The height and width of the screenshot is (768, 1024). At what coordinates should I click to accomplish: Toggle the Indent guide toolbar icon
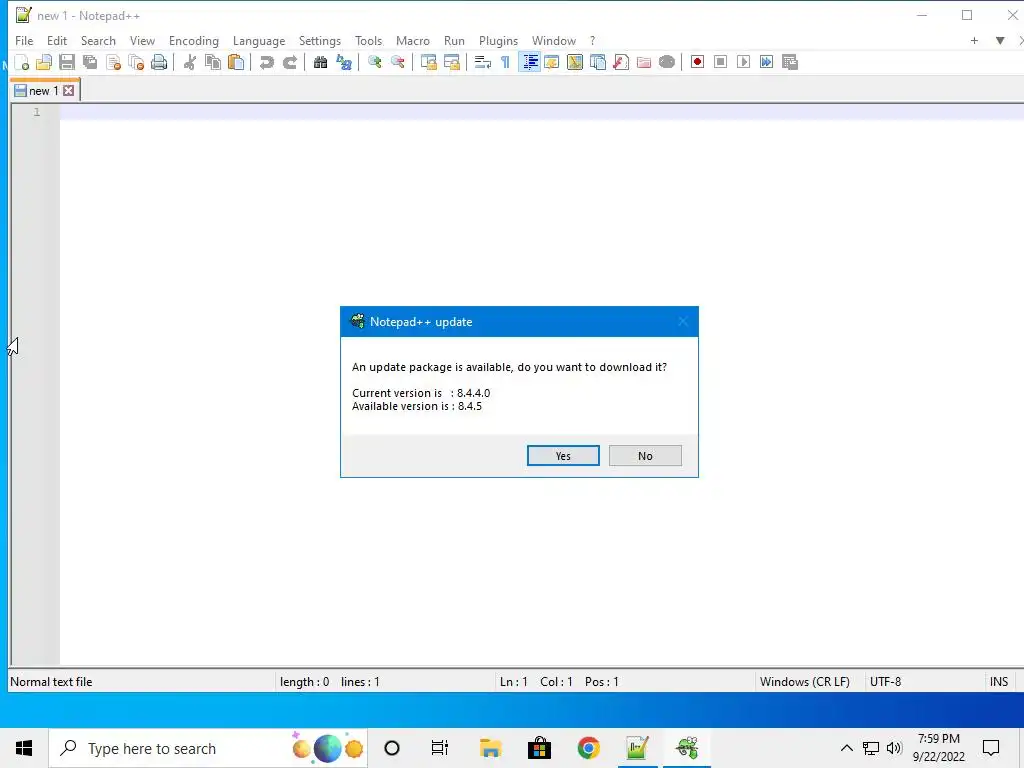click(x=530, y=62)
